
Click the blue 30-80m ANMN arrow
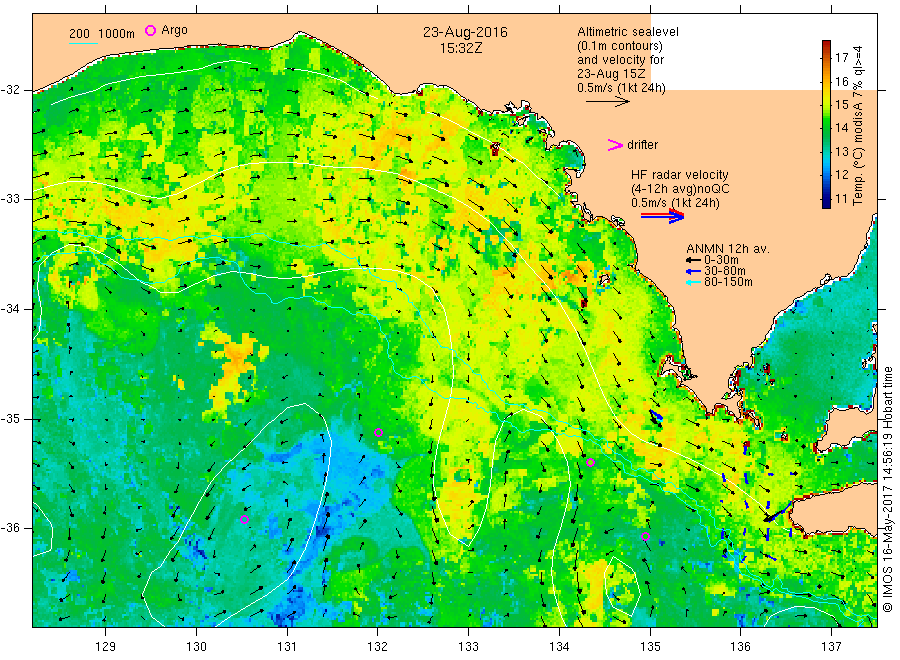click(x=693, y=271)
